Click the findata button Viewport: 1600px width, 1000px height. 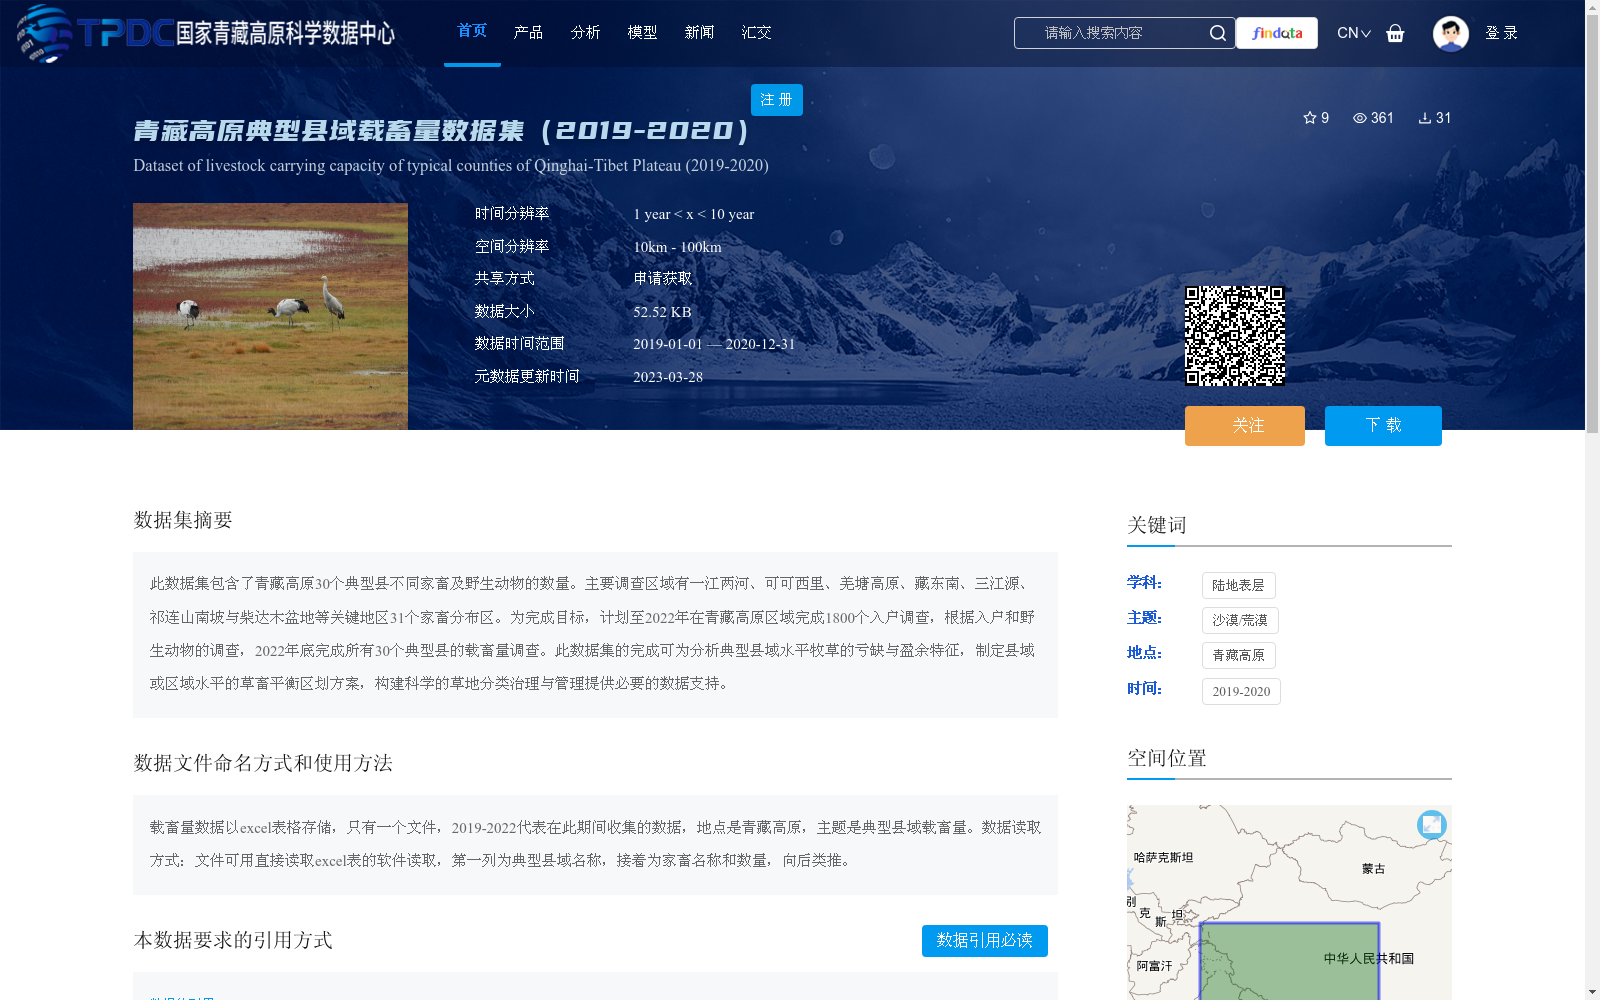[x=1277, y=33]
